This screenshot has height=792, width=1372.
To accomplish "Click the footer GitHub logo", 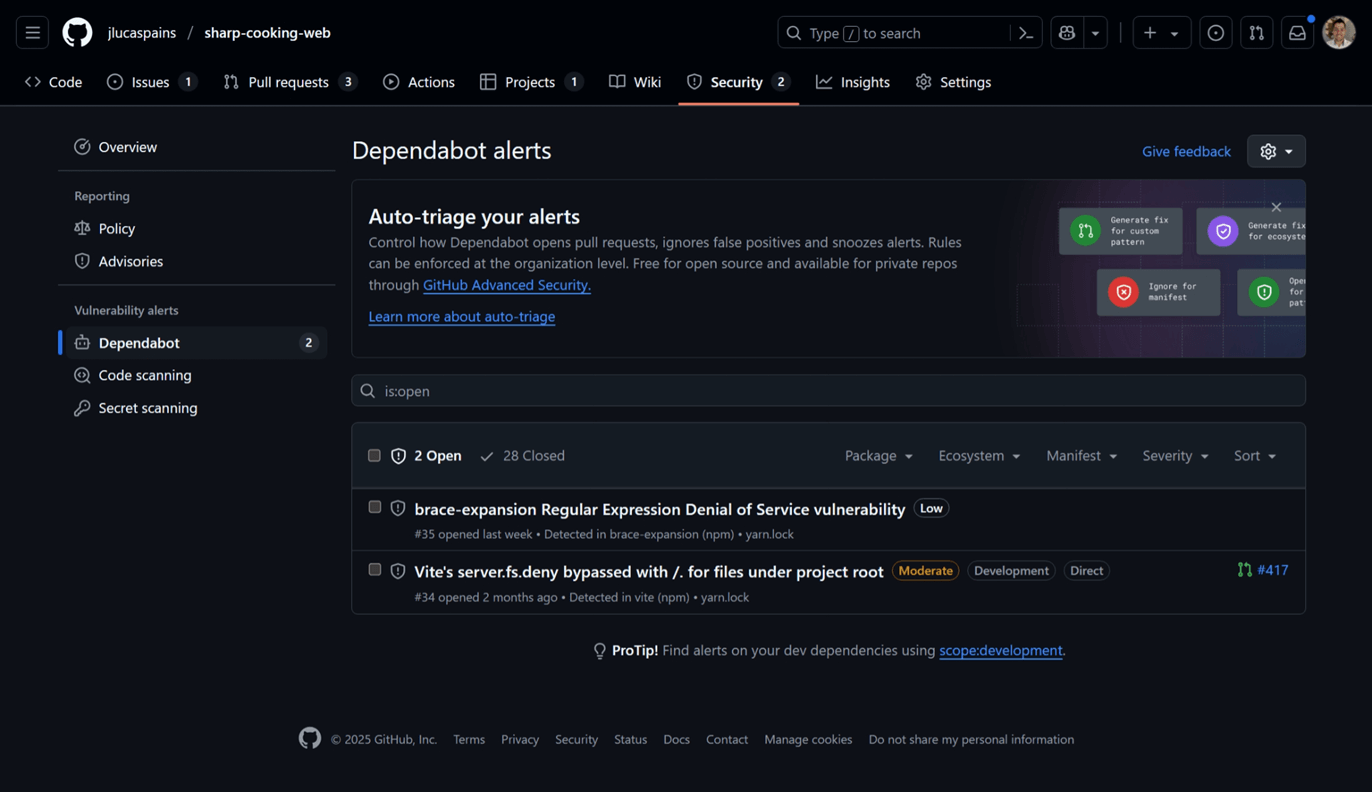I will pyautogui.click(x=310, y=738).
